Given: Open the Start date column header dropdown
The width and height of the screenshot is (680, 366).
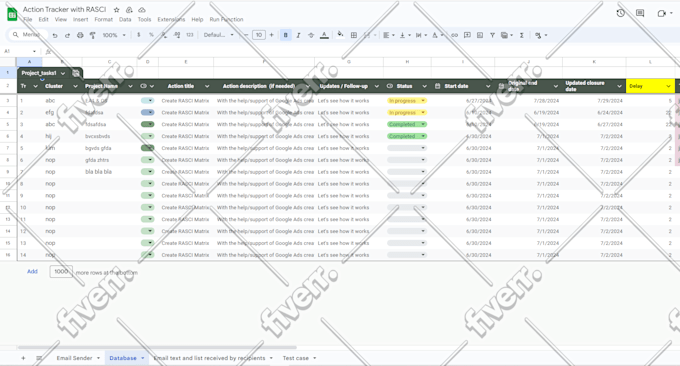Looking at the screenshot, I should (x=488, y=86).
